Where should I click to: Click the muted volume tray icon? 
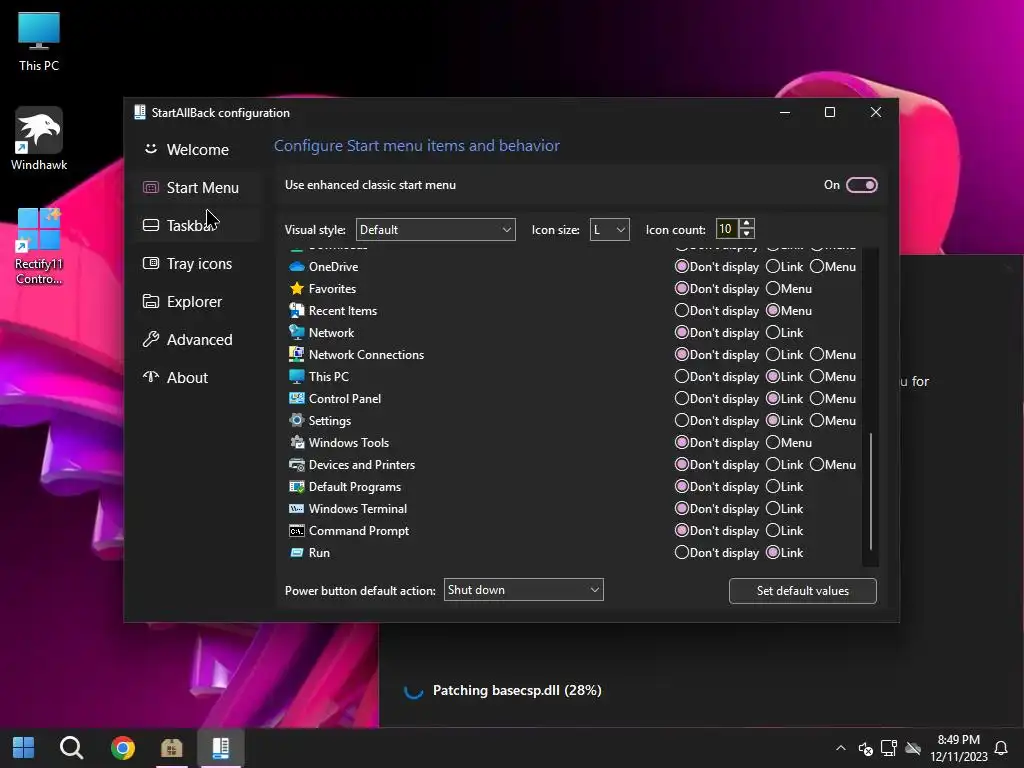(866, 748)
